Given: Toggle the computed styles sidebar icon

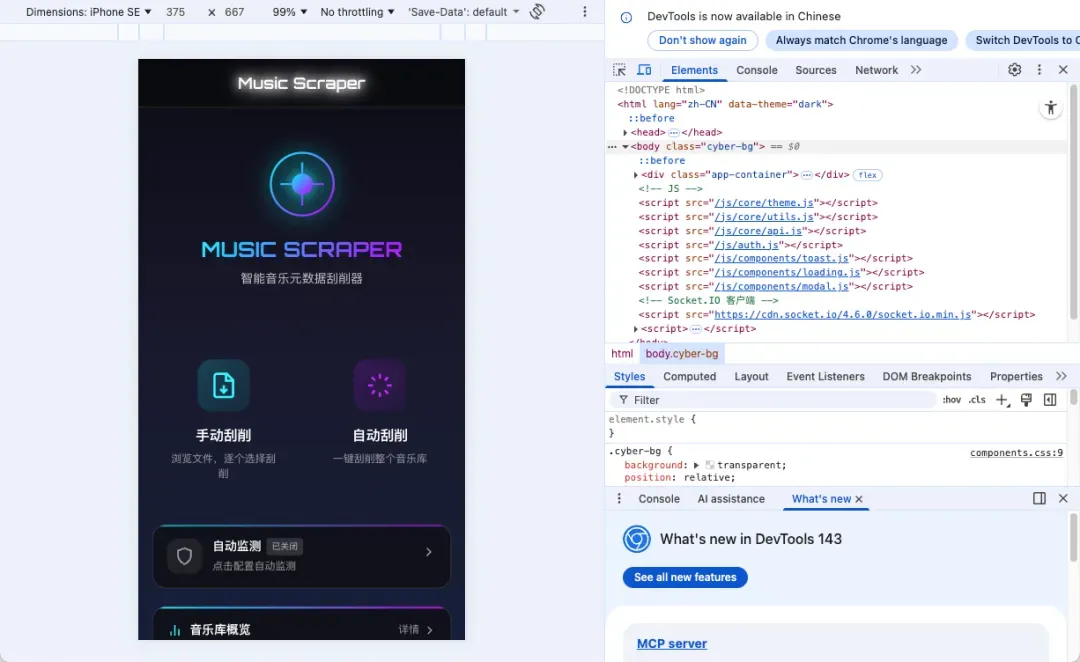Looking at the screenshot, I should [x=1050, y=400].
